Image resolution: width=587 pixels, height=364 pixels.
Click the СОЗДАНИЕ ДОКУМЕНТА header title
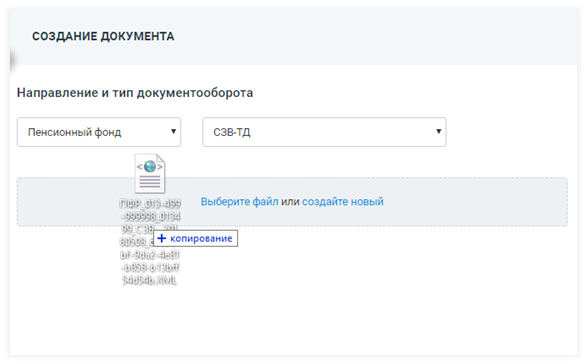coord(103,36)
